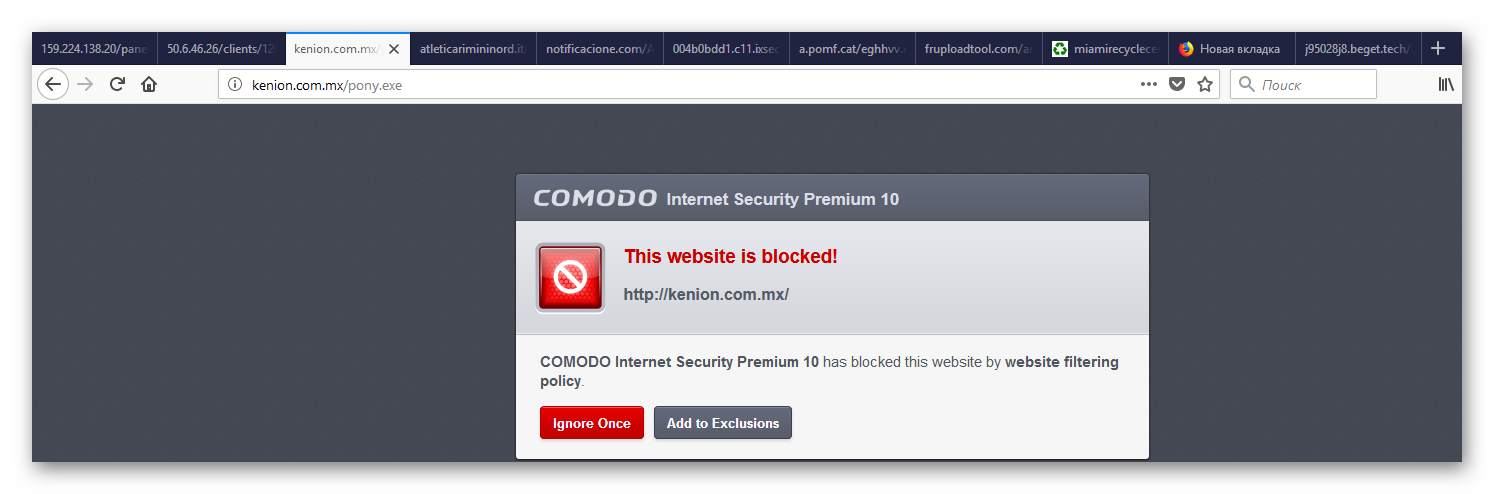Select the Новая вкладка tab

tap(1230, 49)
